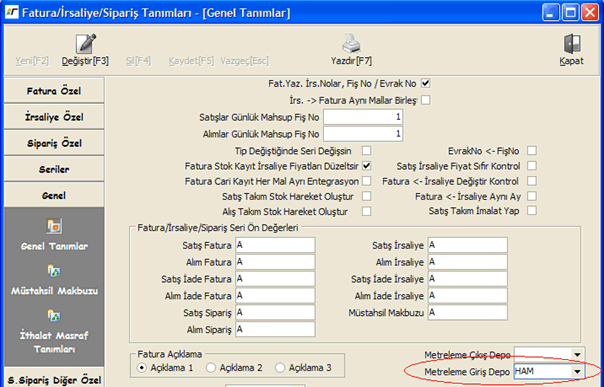Screen dimensions: 604x387
Task: Uncheck Fat.Yaz. İrs.Nolar, Fiş No / Evrak No
Action: click(x=426, y=83)
